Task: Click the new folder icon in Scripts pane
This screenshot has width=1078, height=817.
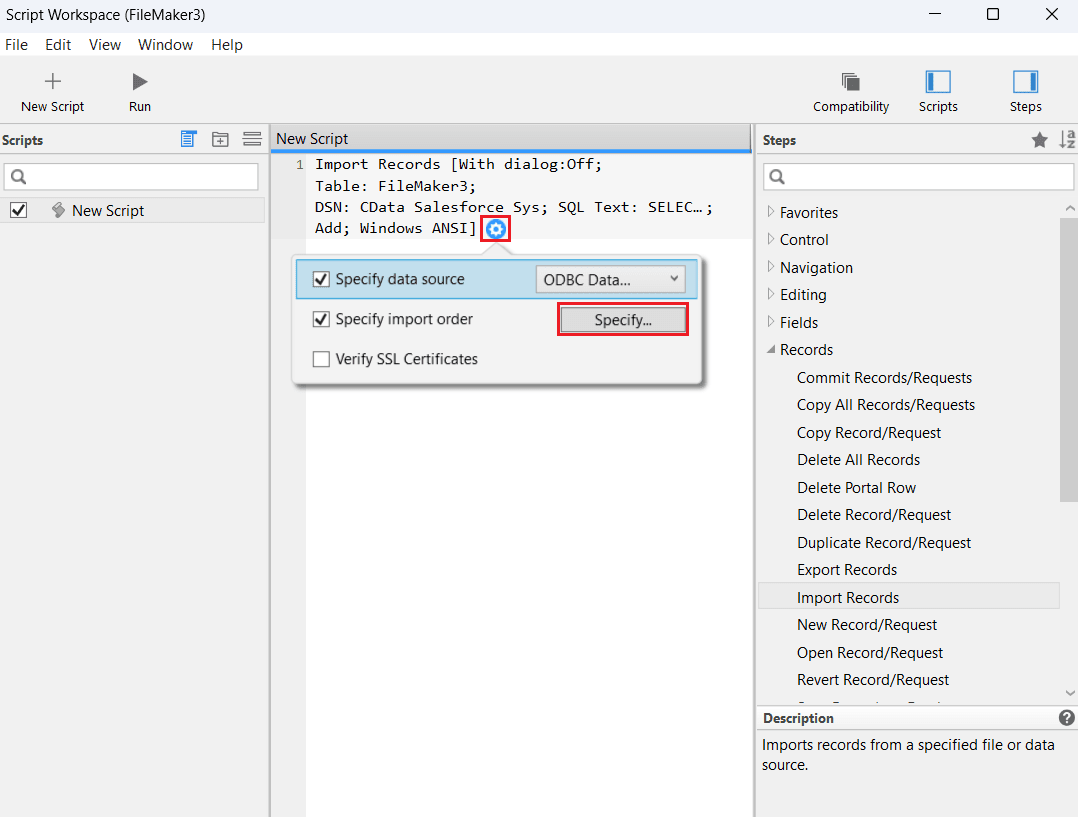Action: (x=220, y=140)
